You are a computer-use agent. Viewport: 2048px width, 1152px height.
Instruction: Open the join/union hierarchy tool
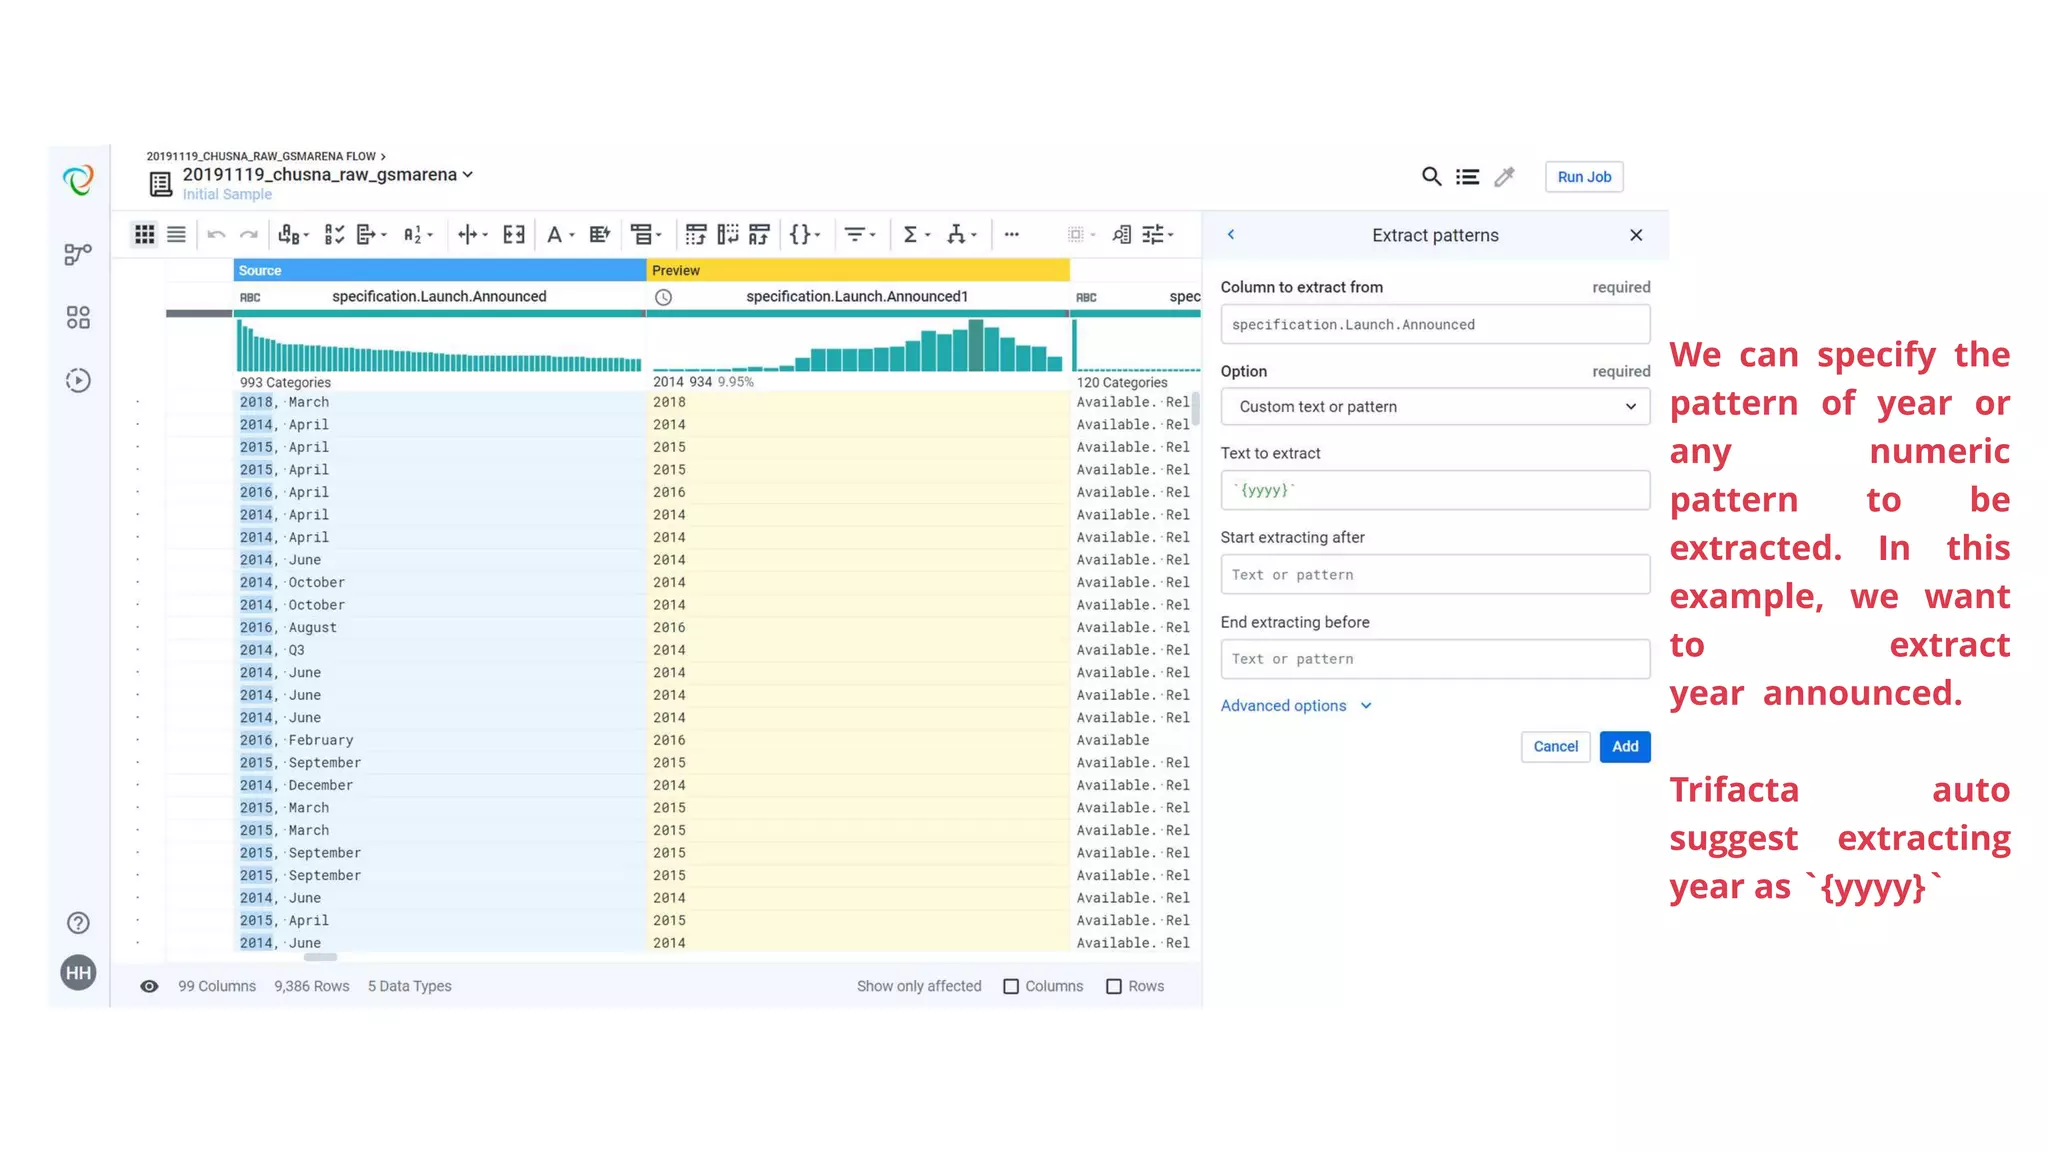(x=962, y=234)
